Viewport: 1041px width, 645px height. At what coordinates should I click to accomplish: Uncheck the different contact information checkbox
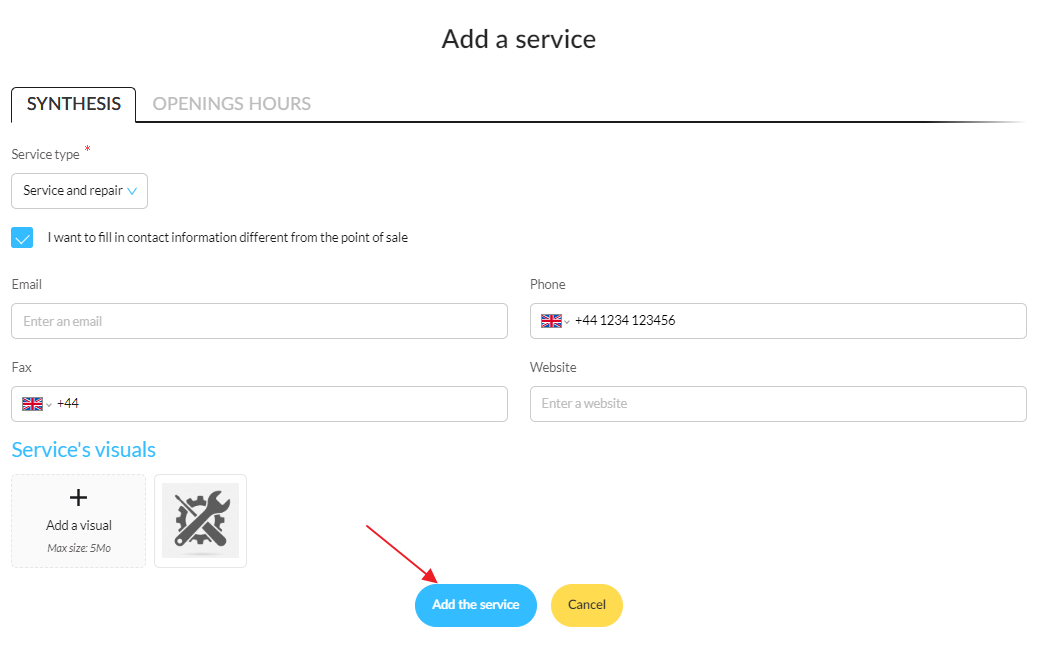22,238
